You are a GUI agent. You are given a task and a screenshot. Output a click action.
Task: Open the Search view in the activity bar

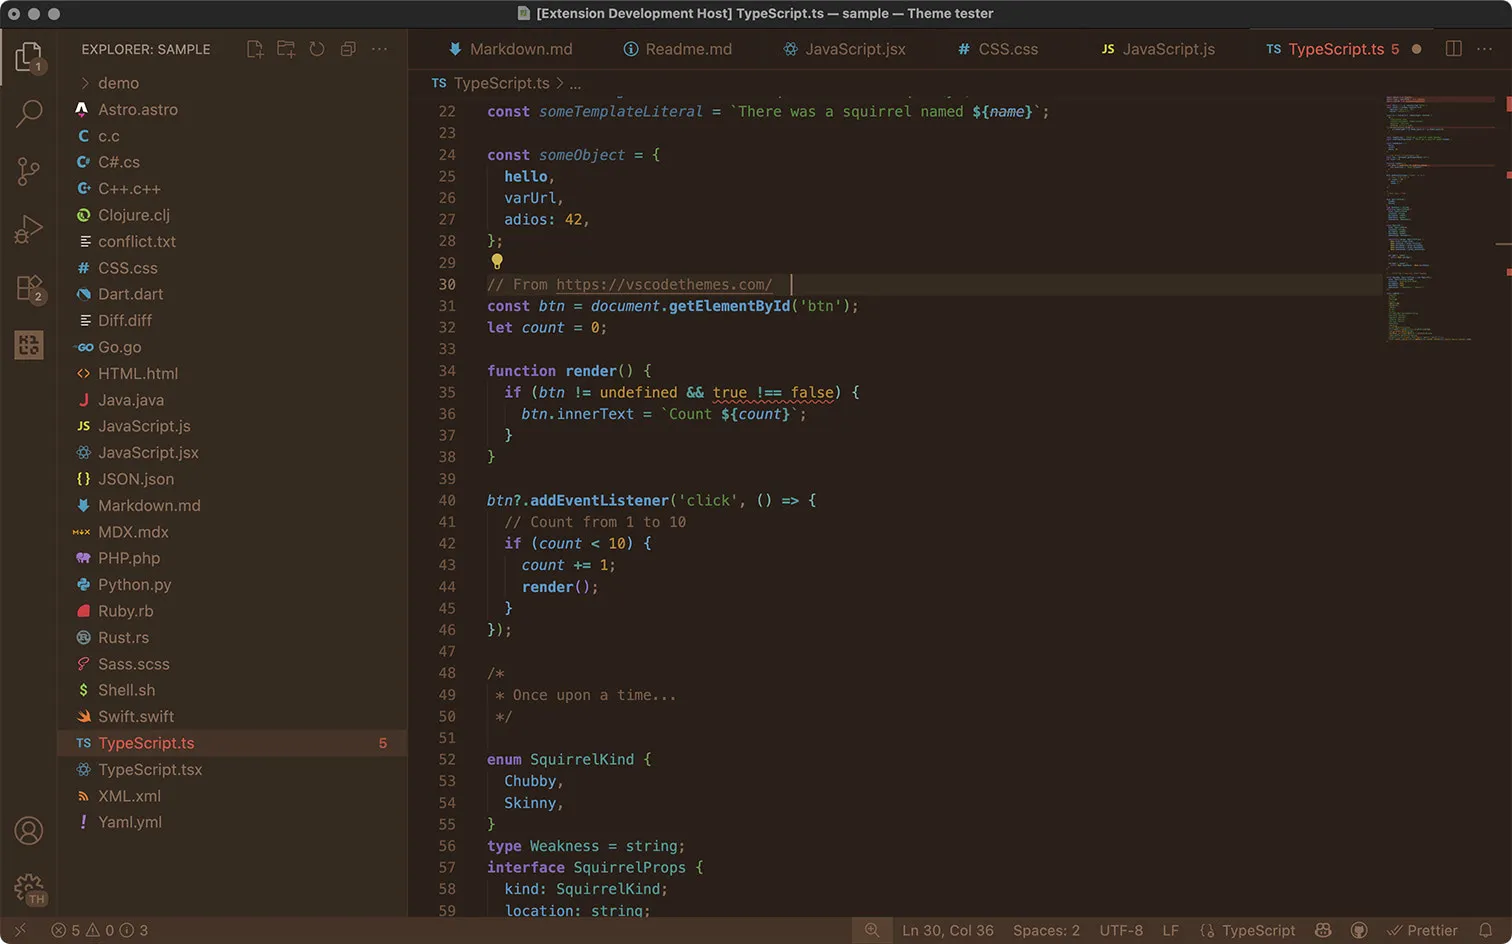pos(29,114)
